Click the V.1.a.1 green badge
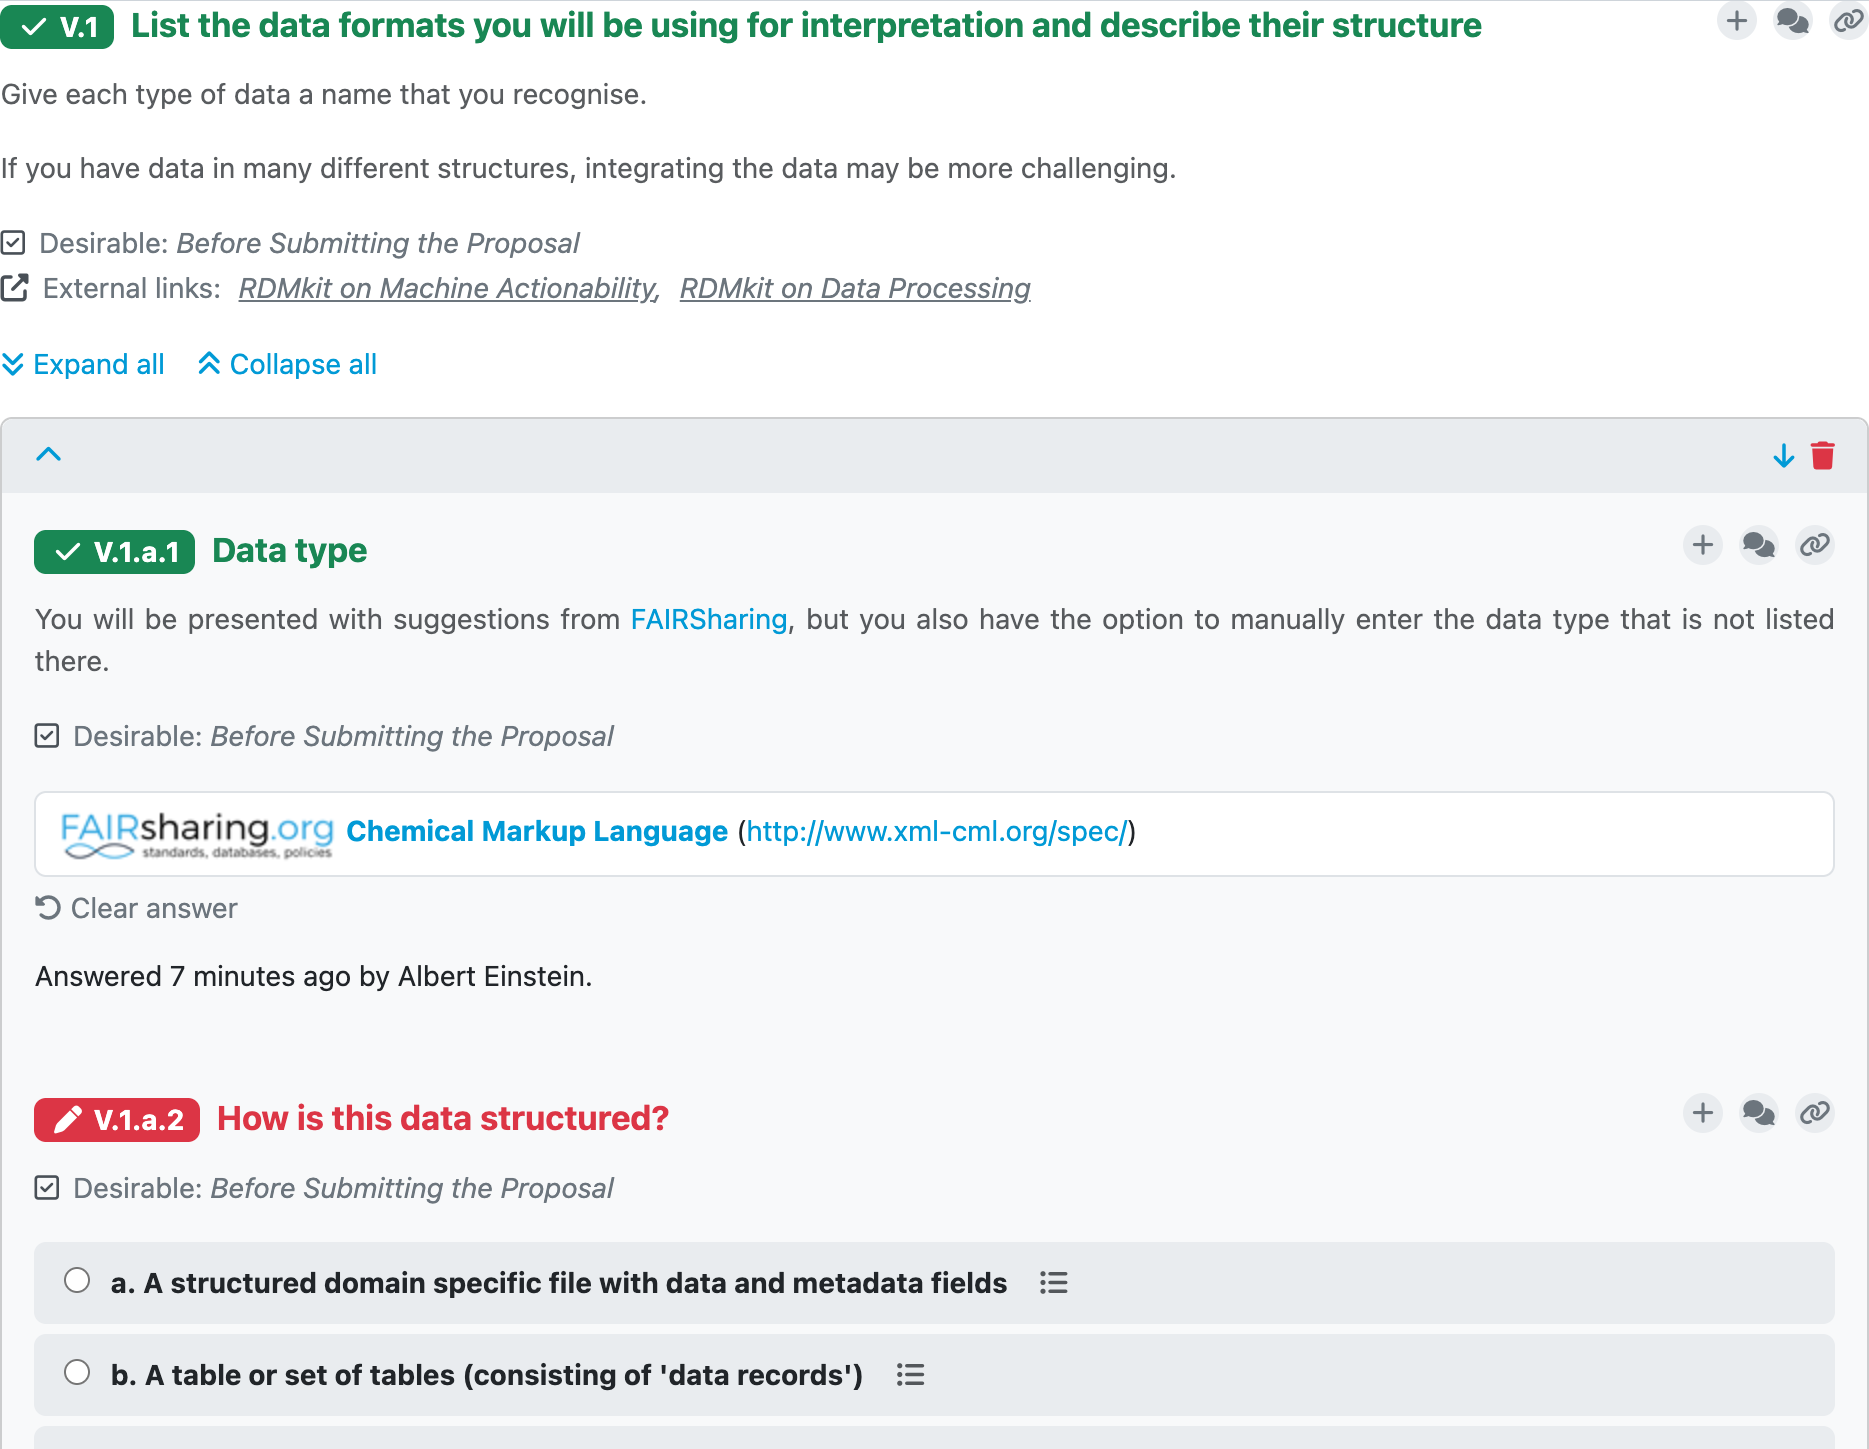1869x1449 pixels. 114,552
